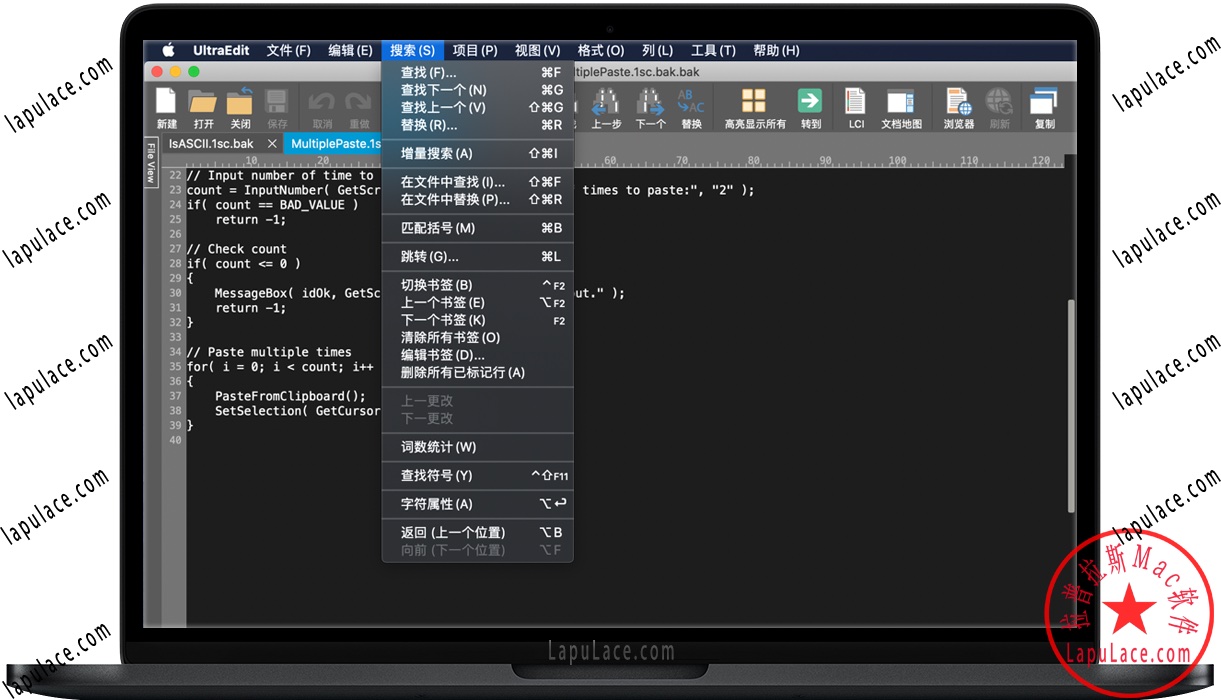
Task: Click the 新建 (New file) toolbar icon
Action: (166, 102)
